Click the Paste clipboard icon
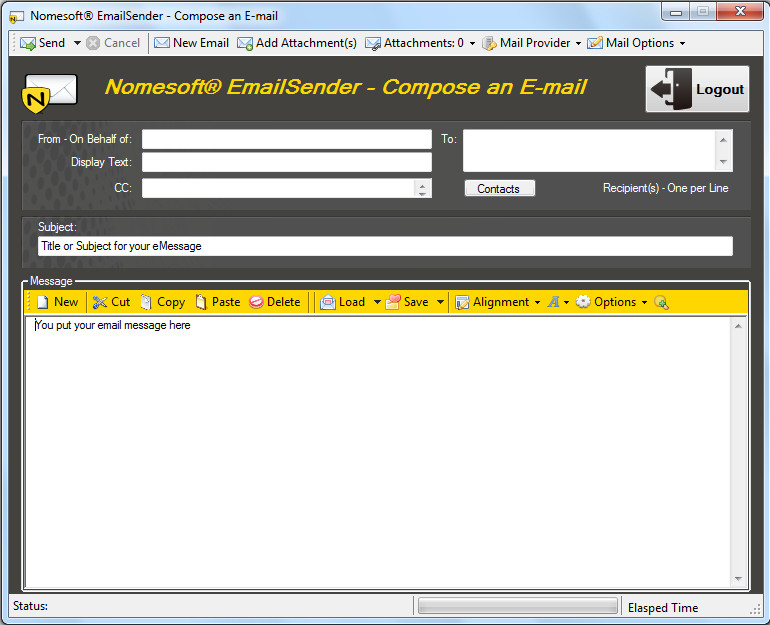Screen dimensions: 770x625 tap(201, 302)
